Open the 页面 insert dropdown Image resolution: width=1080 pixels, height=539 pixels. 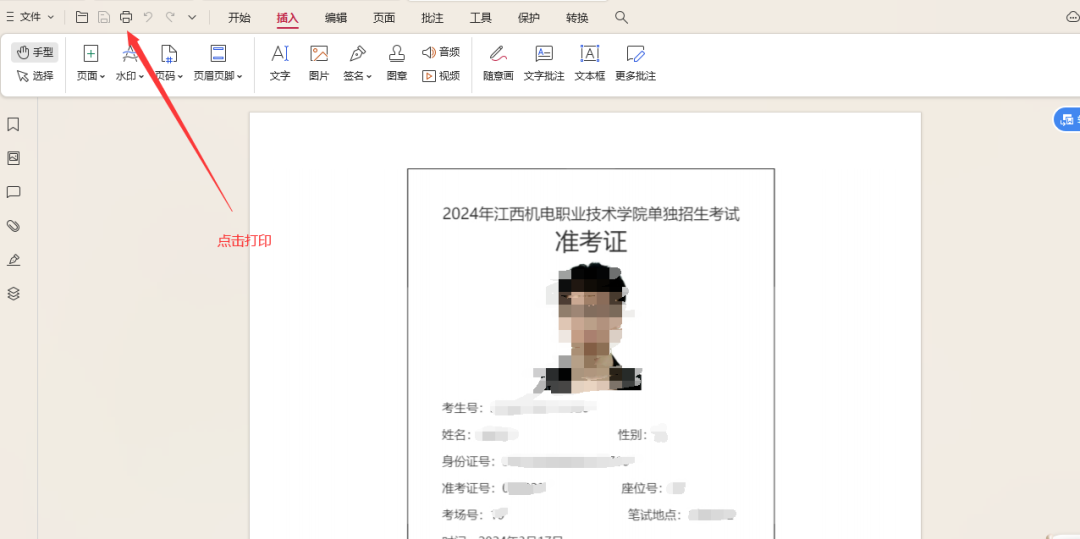coord(91,63)
